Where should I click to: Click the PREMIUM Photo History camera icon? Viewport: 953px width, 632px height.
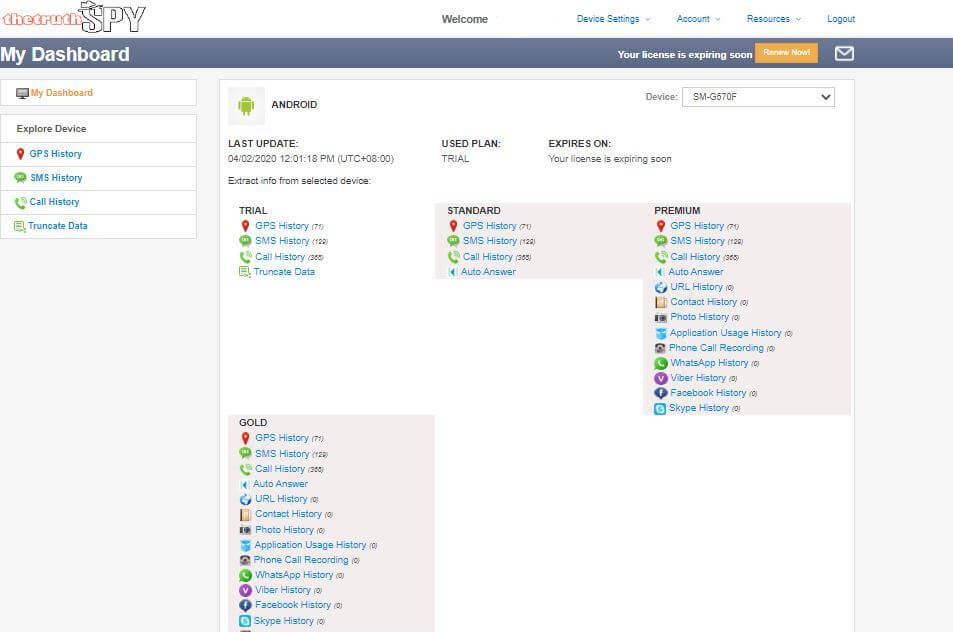[x=661, y=317]
